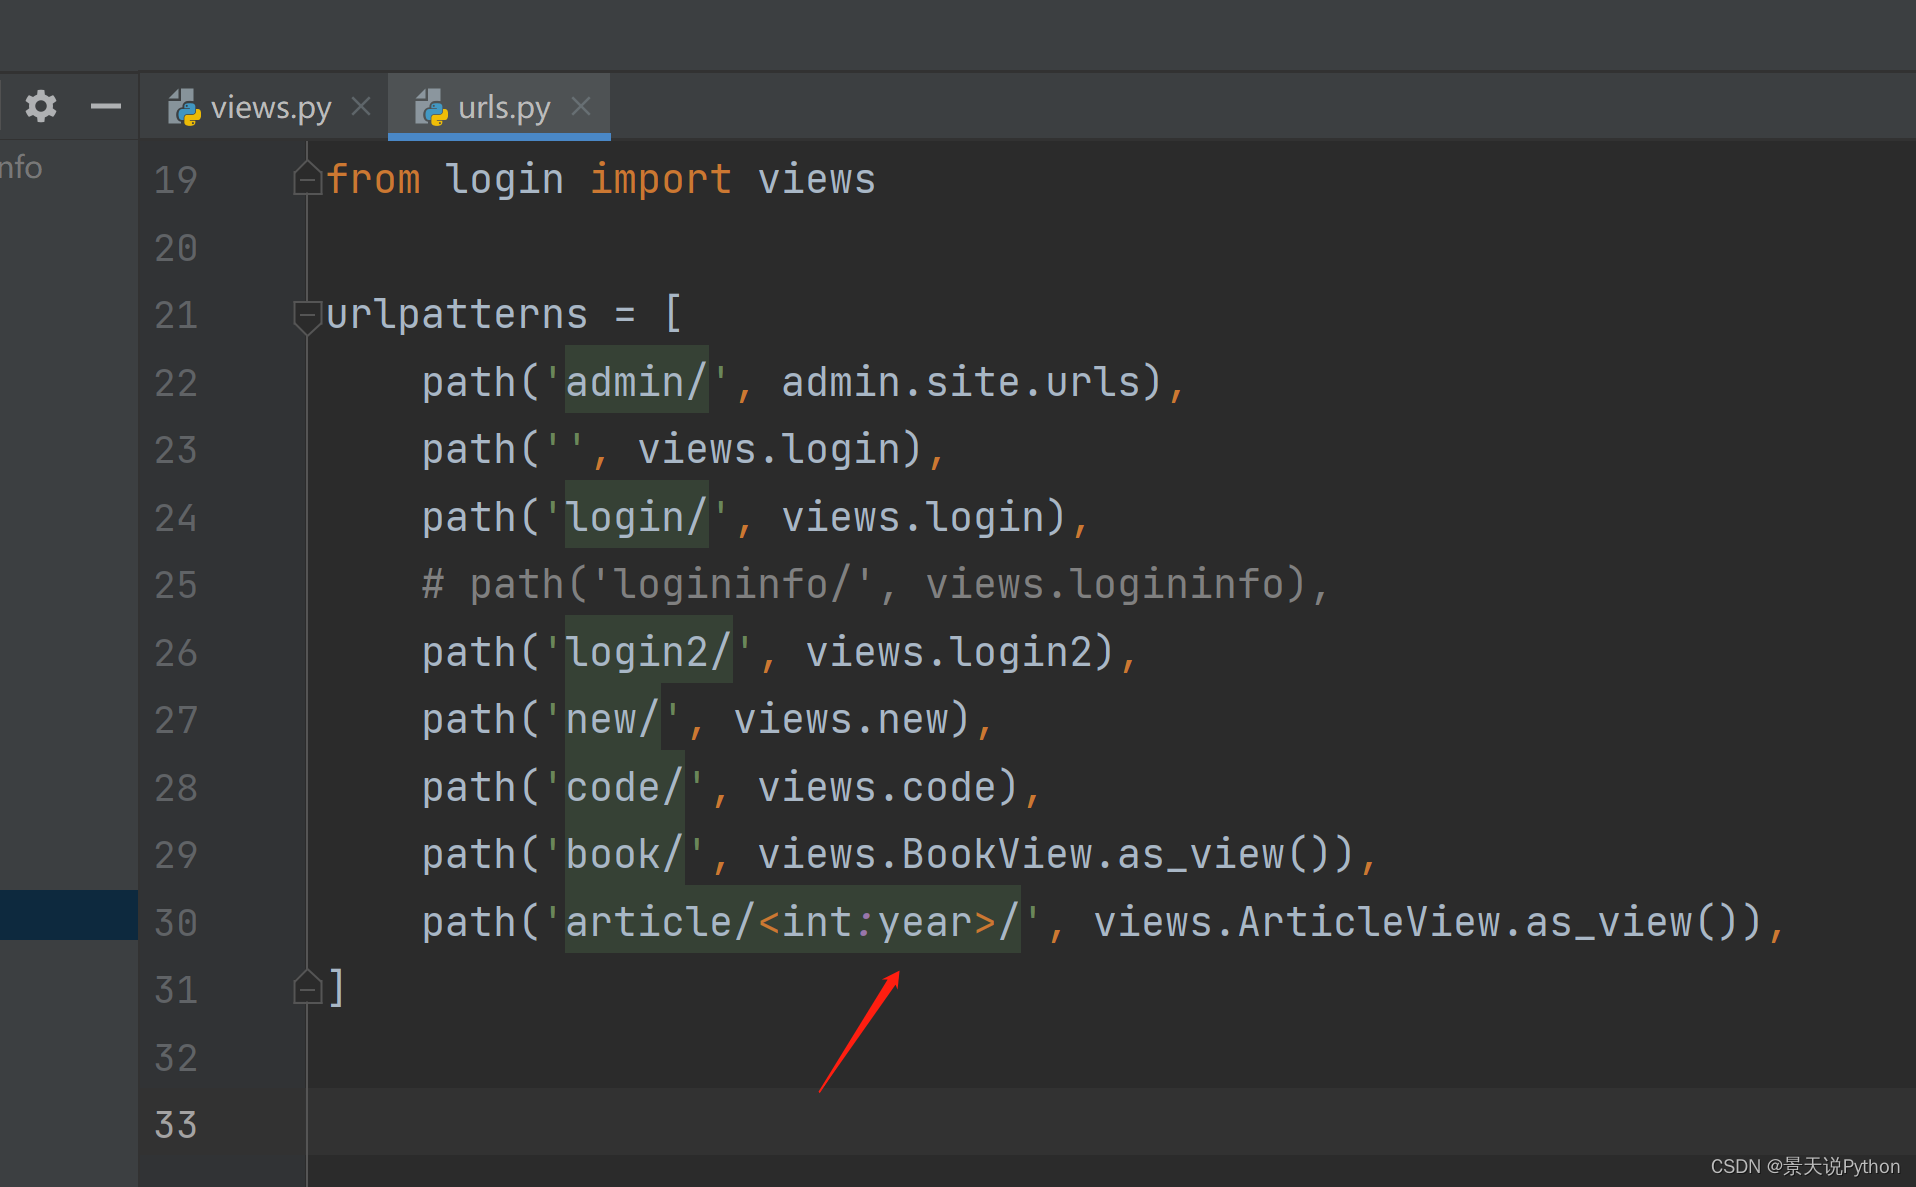Click the urlpatterns variable name

[457, 316]
